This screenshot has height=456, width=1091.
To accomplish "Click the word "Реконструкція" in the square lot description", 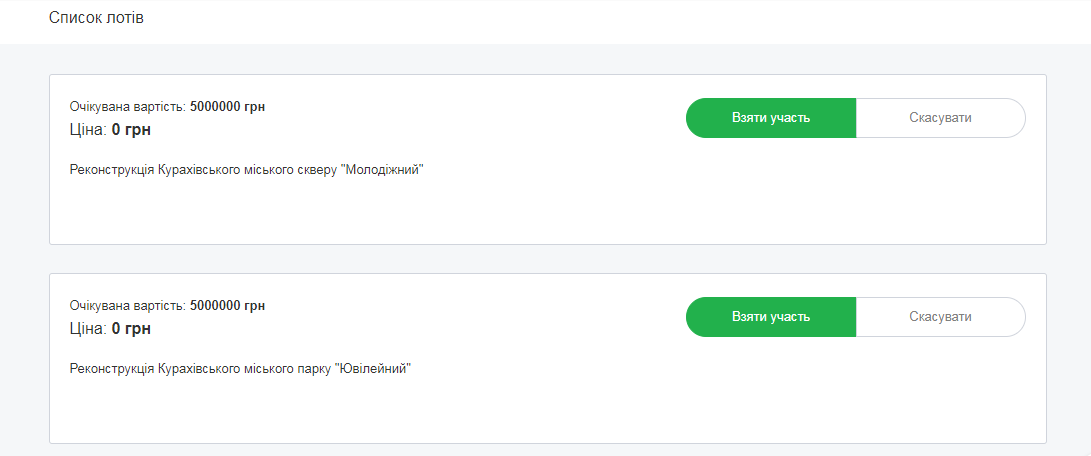I will pyautogui.click(x=112, y=170).
